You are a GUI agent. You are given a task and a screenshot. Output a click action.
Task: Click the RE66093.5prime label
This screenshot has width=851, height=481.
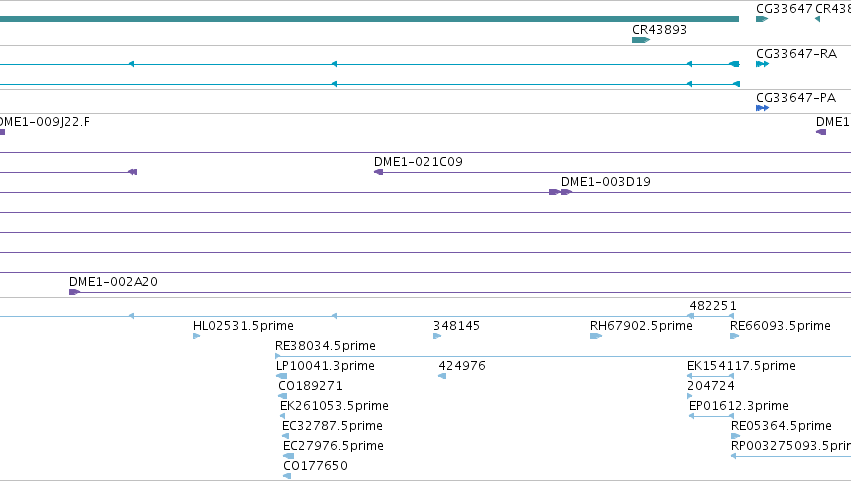coord(780,326)
